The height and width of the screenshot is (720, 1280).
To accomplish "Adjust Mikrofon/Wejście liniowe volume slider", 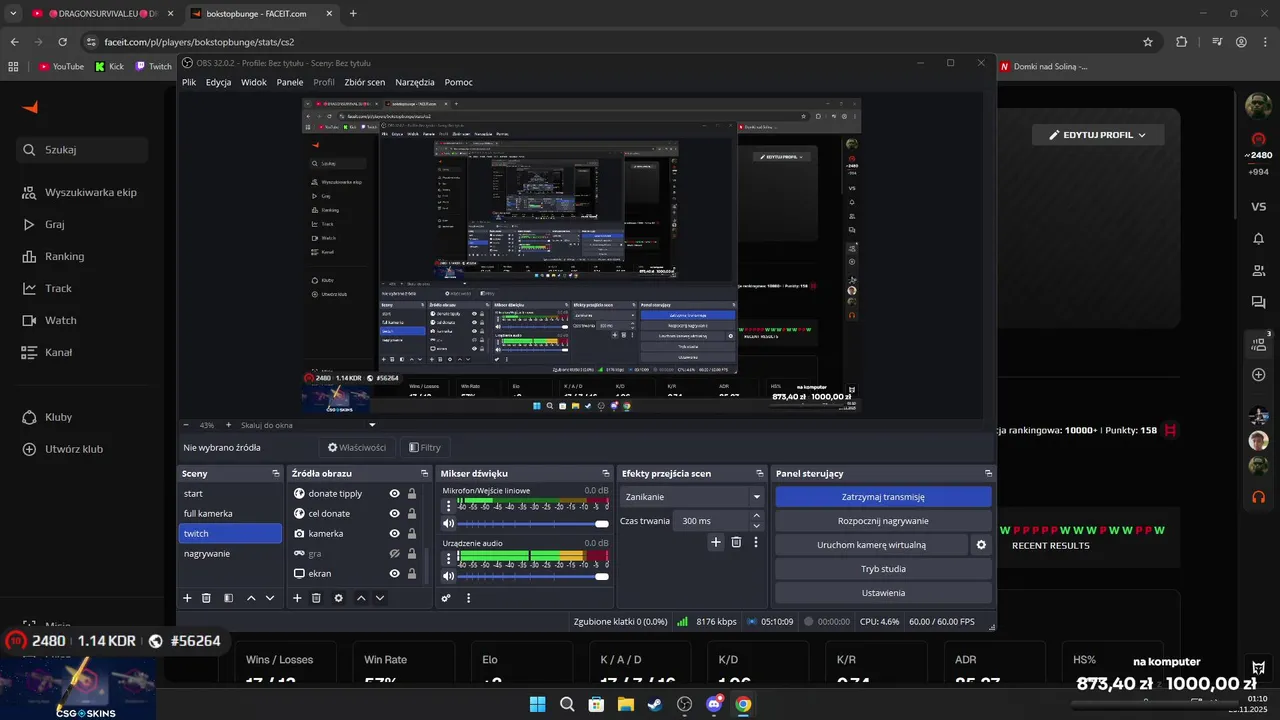I will click(534, 524).
